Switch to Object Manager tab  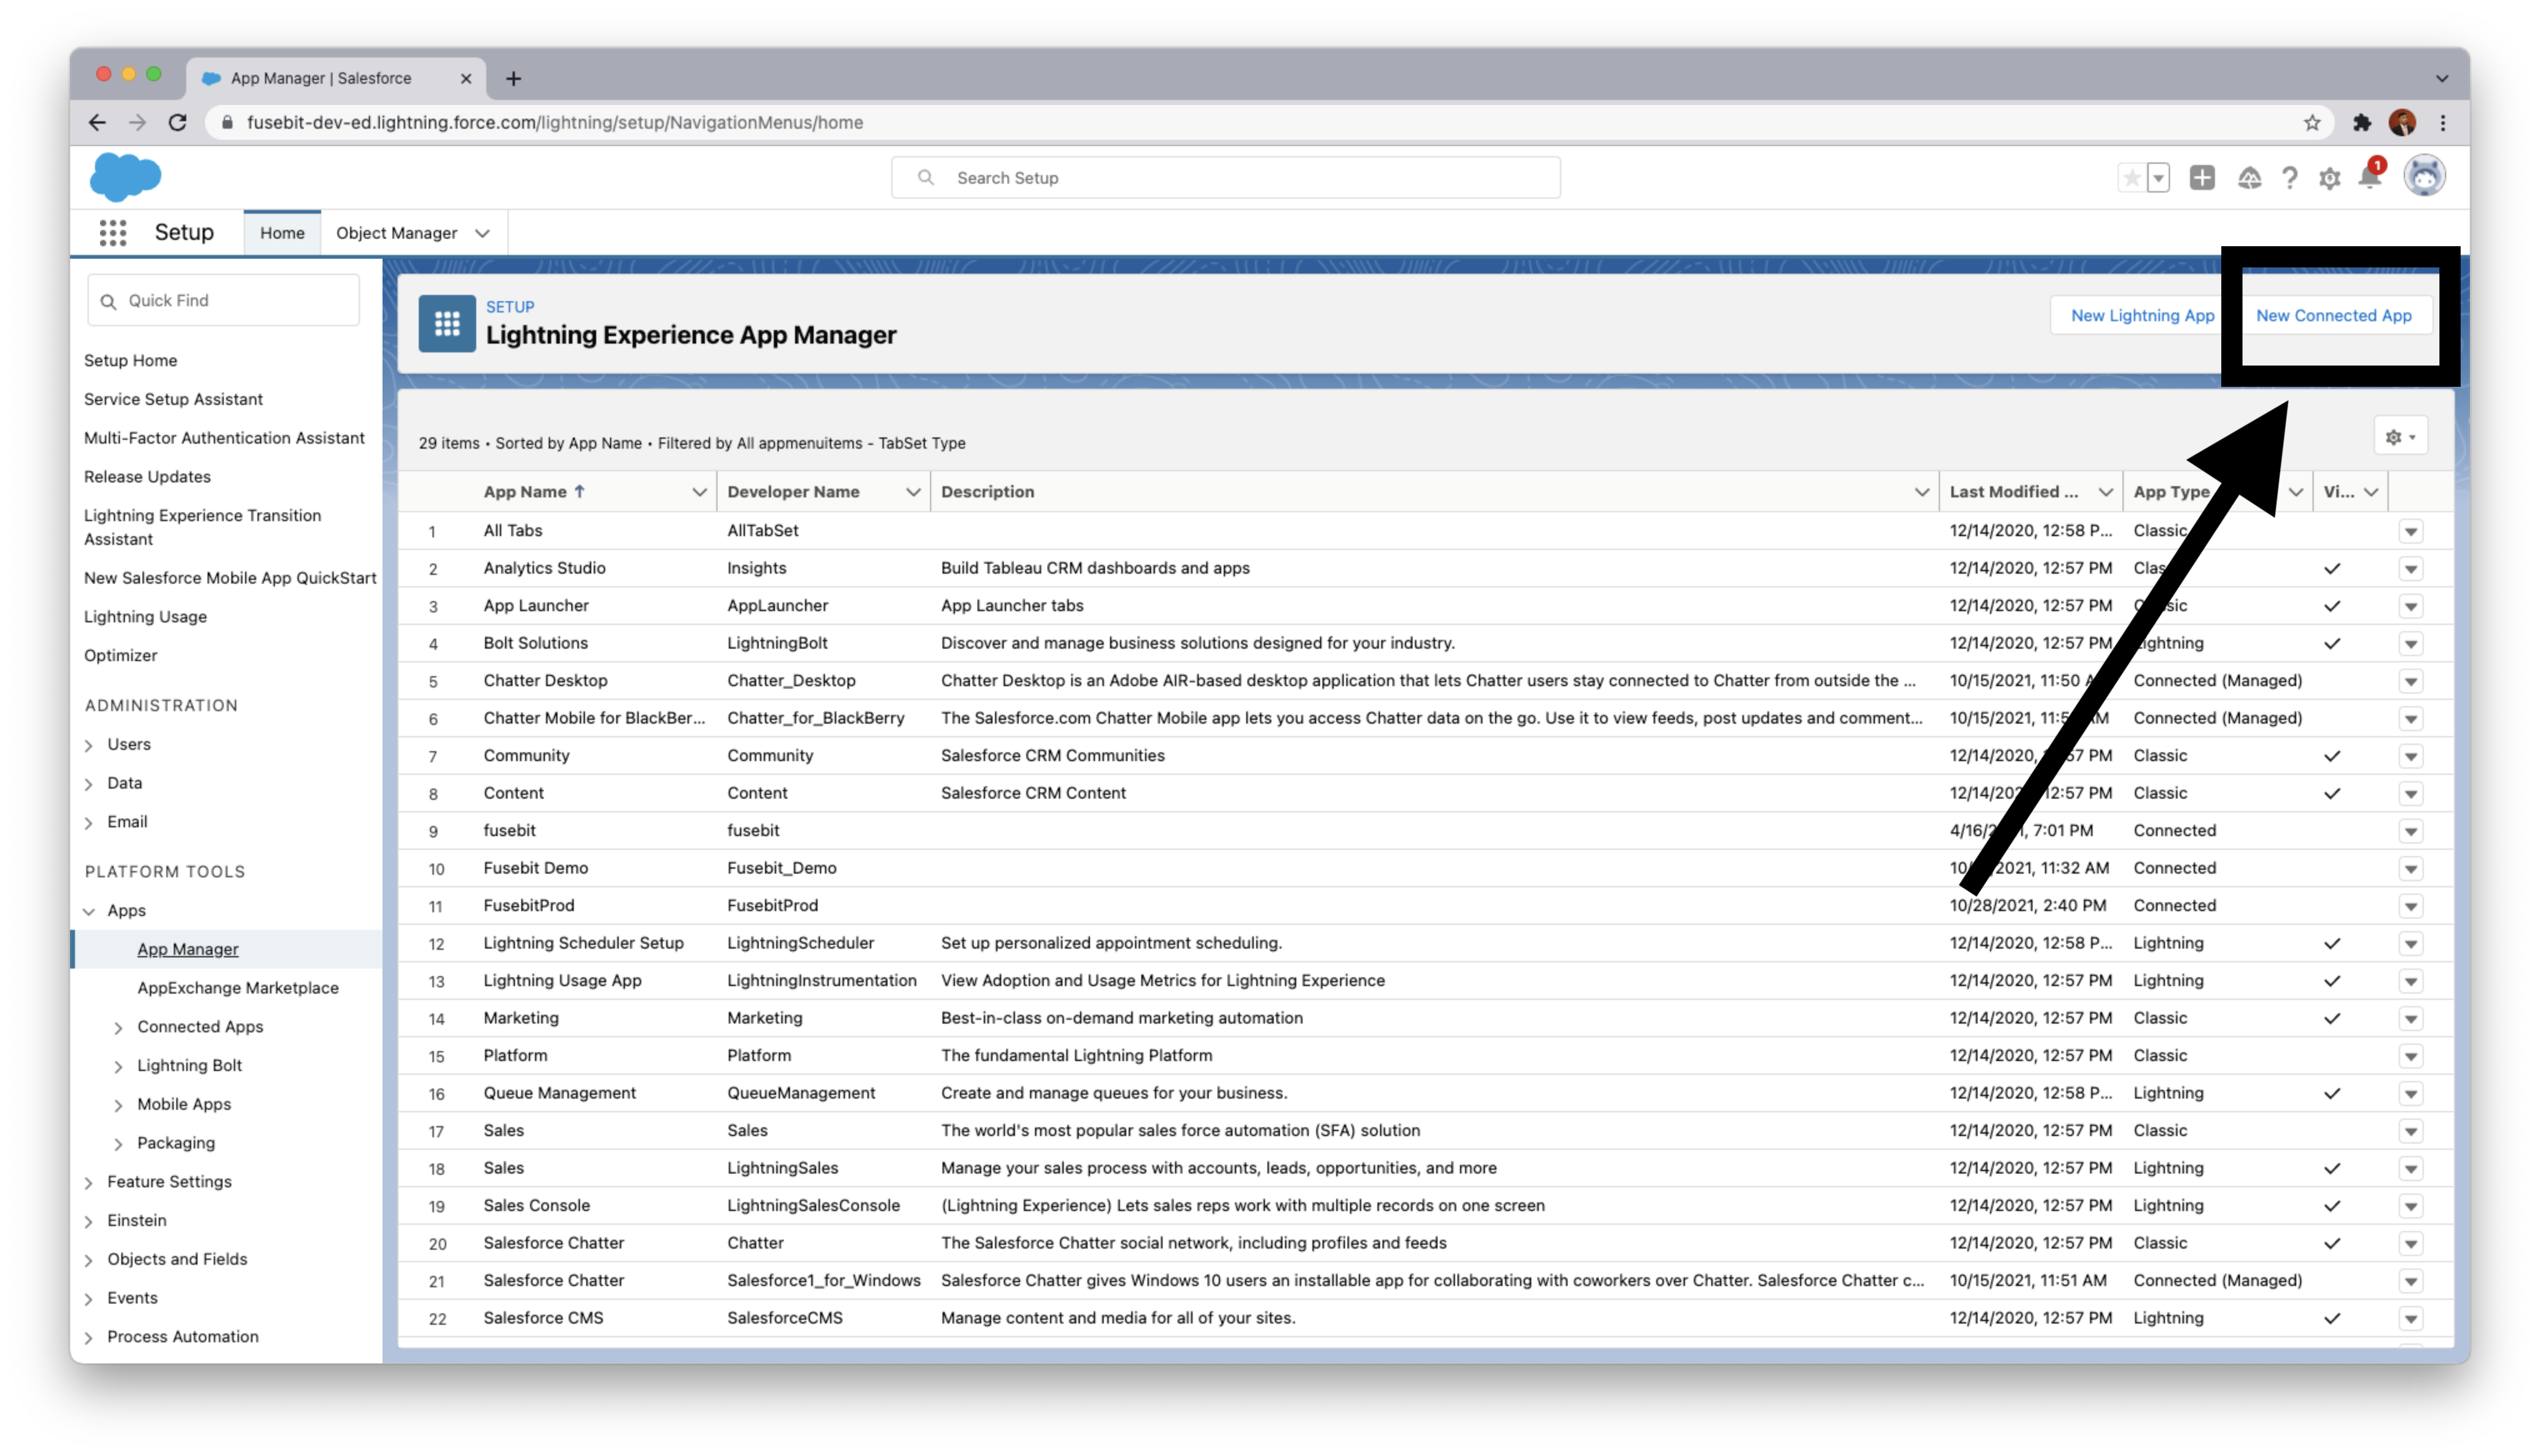pyautogui.click(x=397, y=233)
